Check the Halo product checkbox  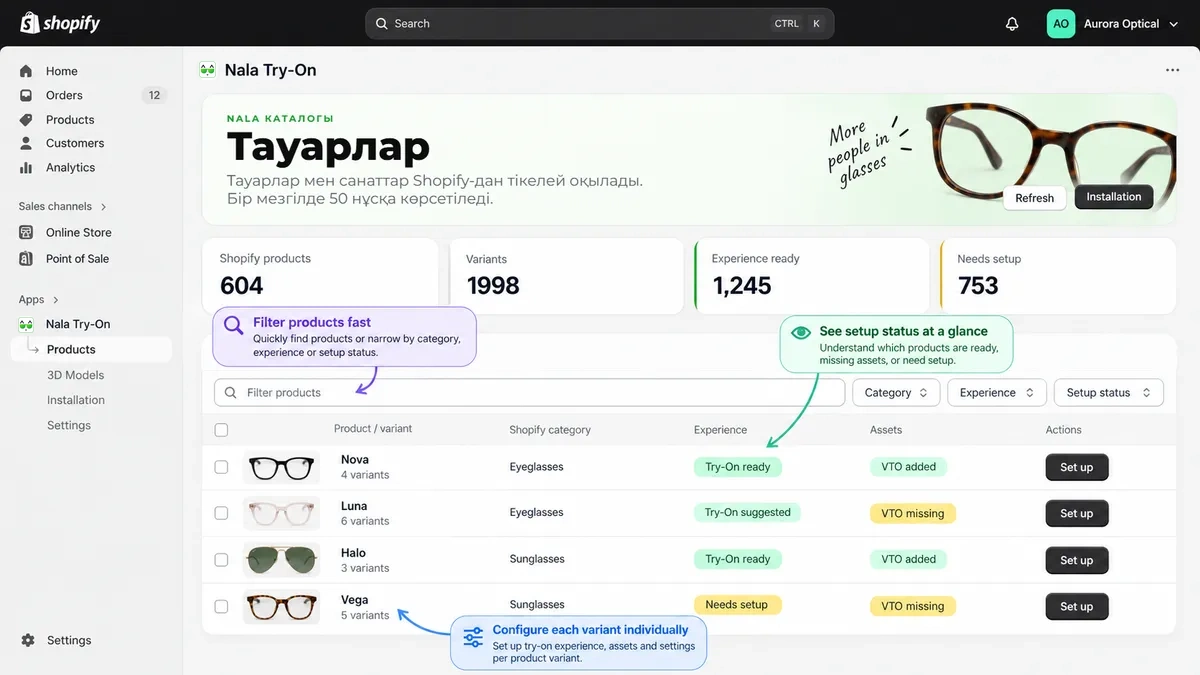221,560
